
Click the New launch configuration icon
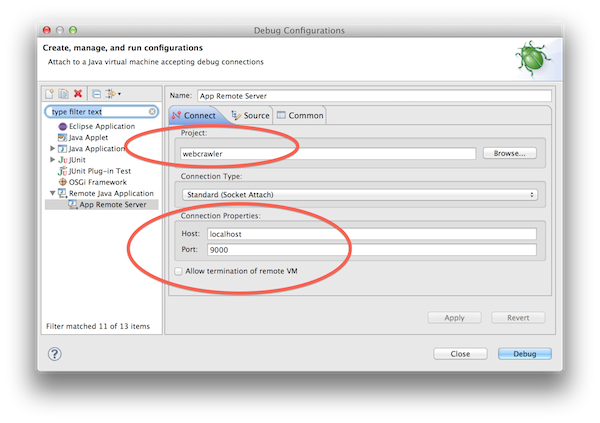click(49, 94)
